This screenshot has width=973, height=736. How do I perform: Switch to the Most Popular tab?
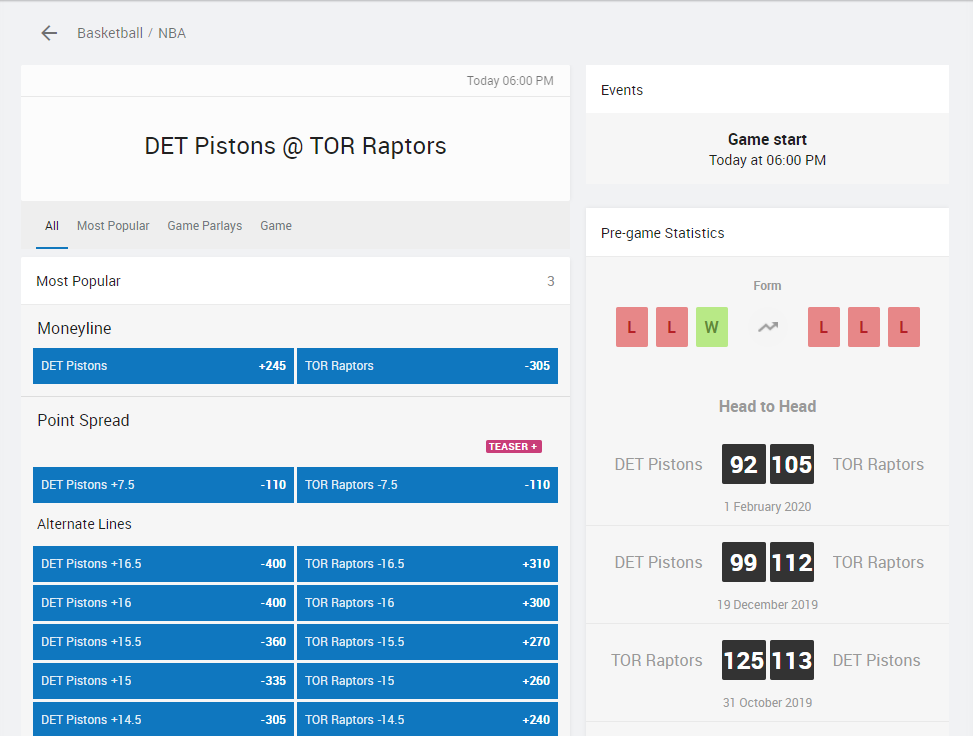113,226
